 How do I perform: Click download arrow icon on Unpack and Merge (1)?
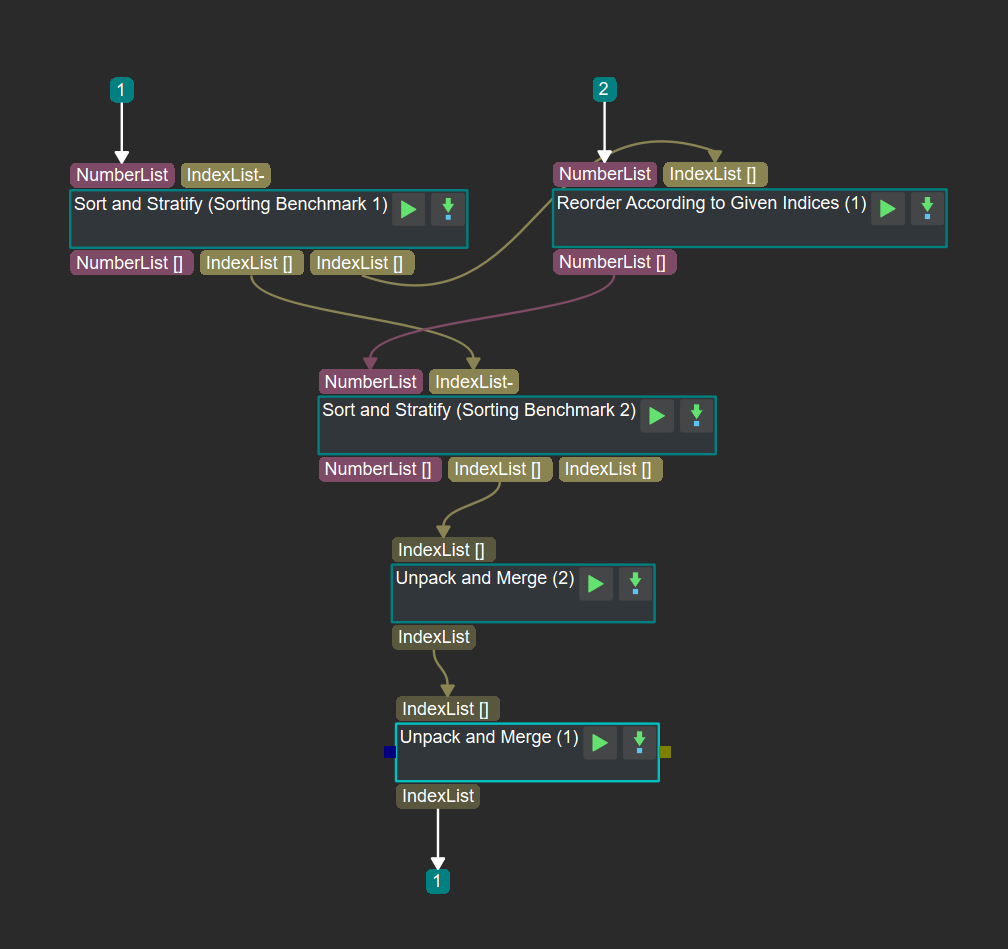tap(640, 743)
